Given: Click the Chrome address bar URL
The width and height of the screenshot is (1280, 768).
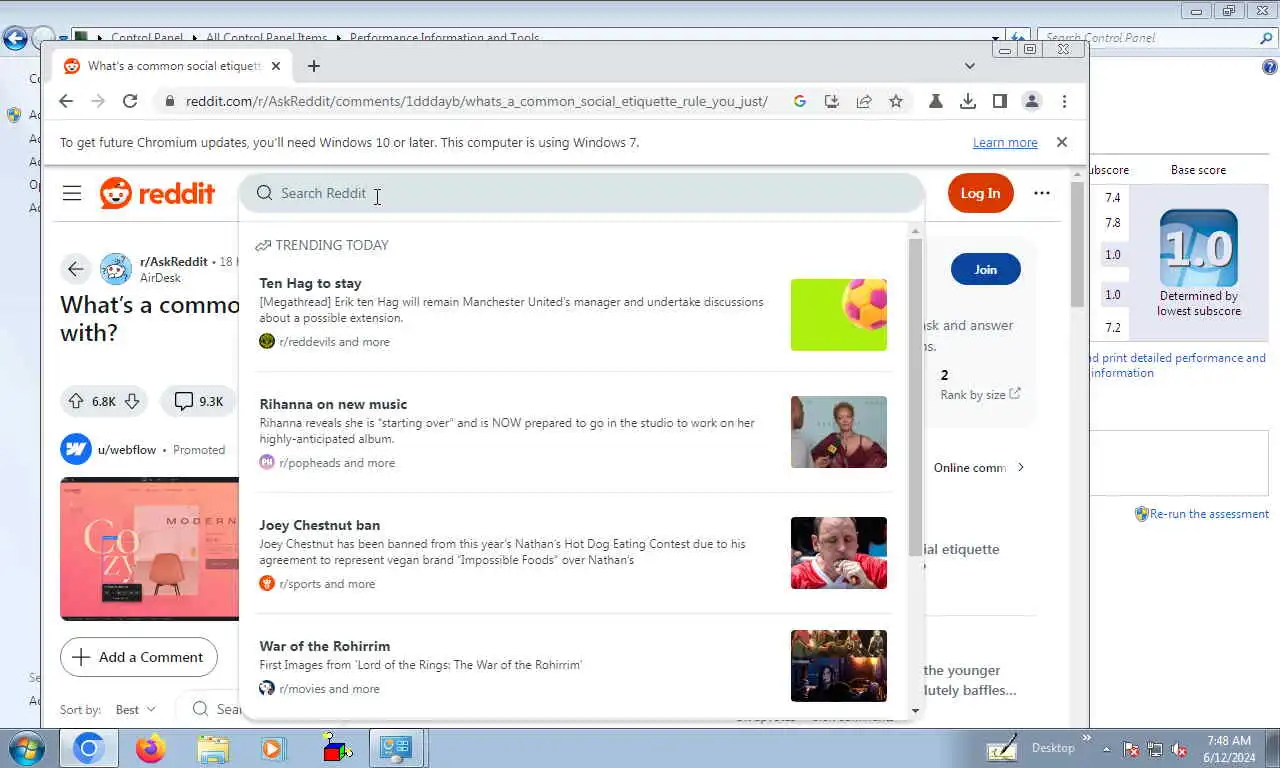Looking at the screenshot, I should [476, 101].
